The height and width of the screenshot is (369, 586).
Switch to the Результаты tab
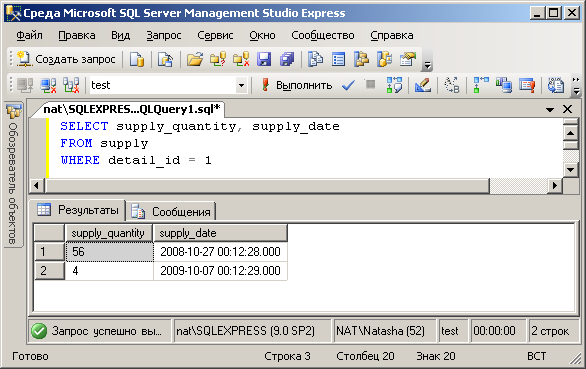pos(77,210)
